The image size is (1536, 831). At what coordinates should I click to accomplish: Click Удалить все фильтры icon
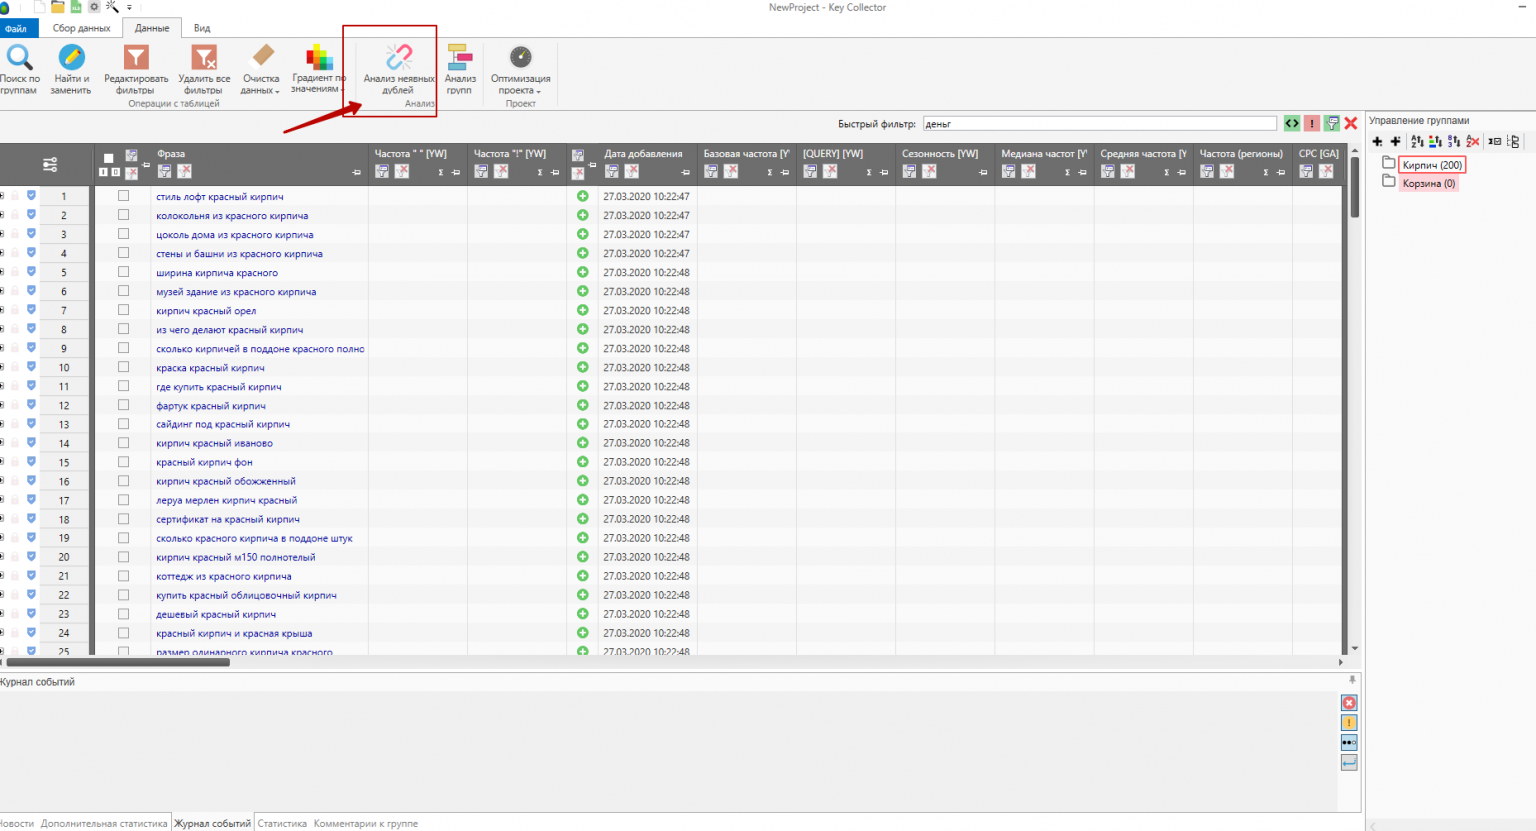pos(204,58)
